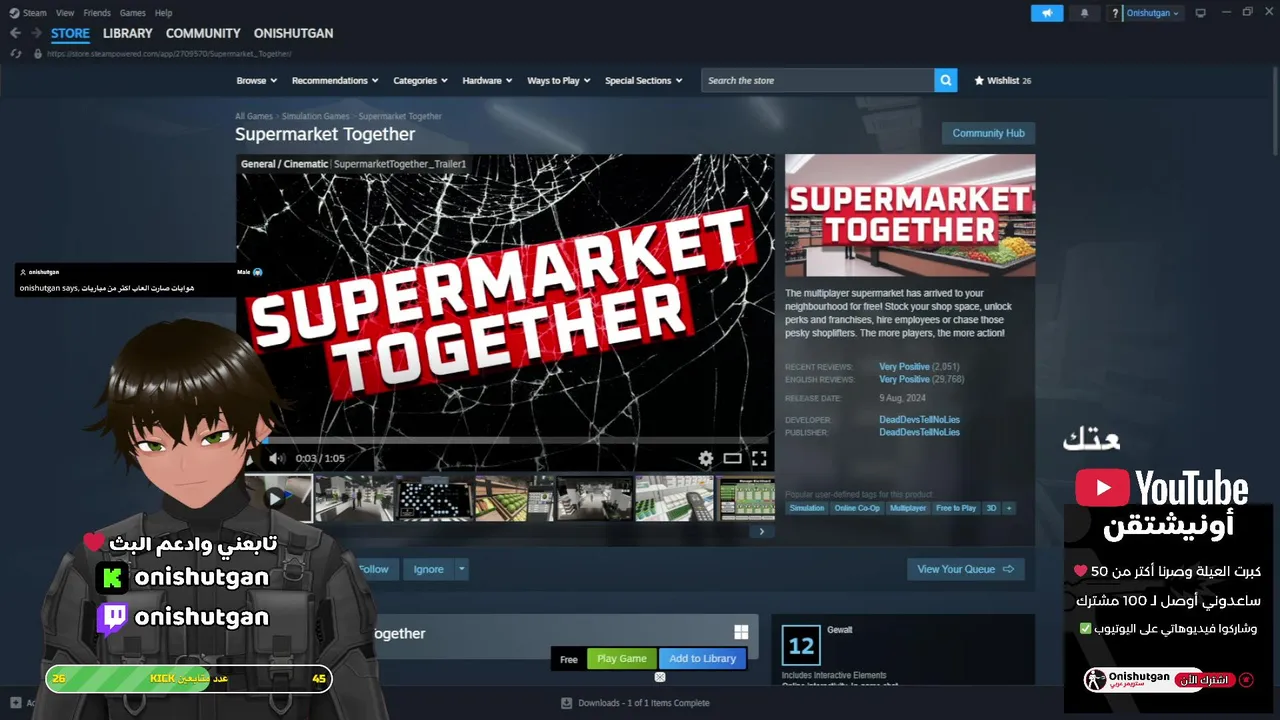Click the Community Hub button

tap(988, 133)
